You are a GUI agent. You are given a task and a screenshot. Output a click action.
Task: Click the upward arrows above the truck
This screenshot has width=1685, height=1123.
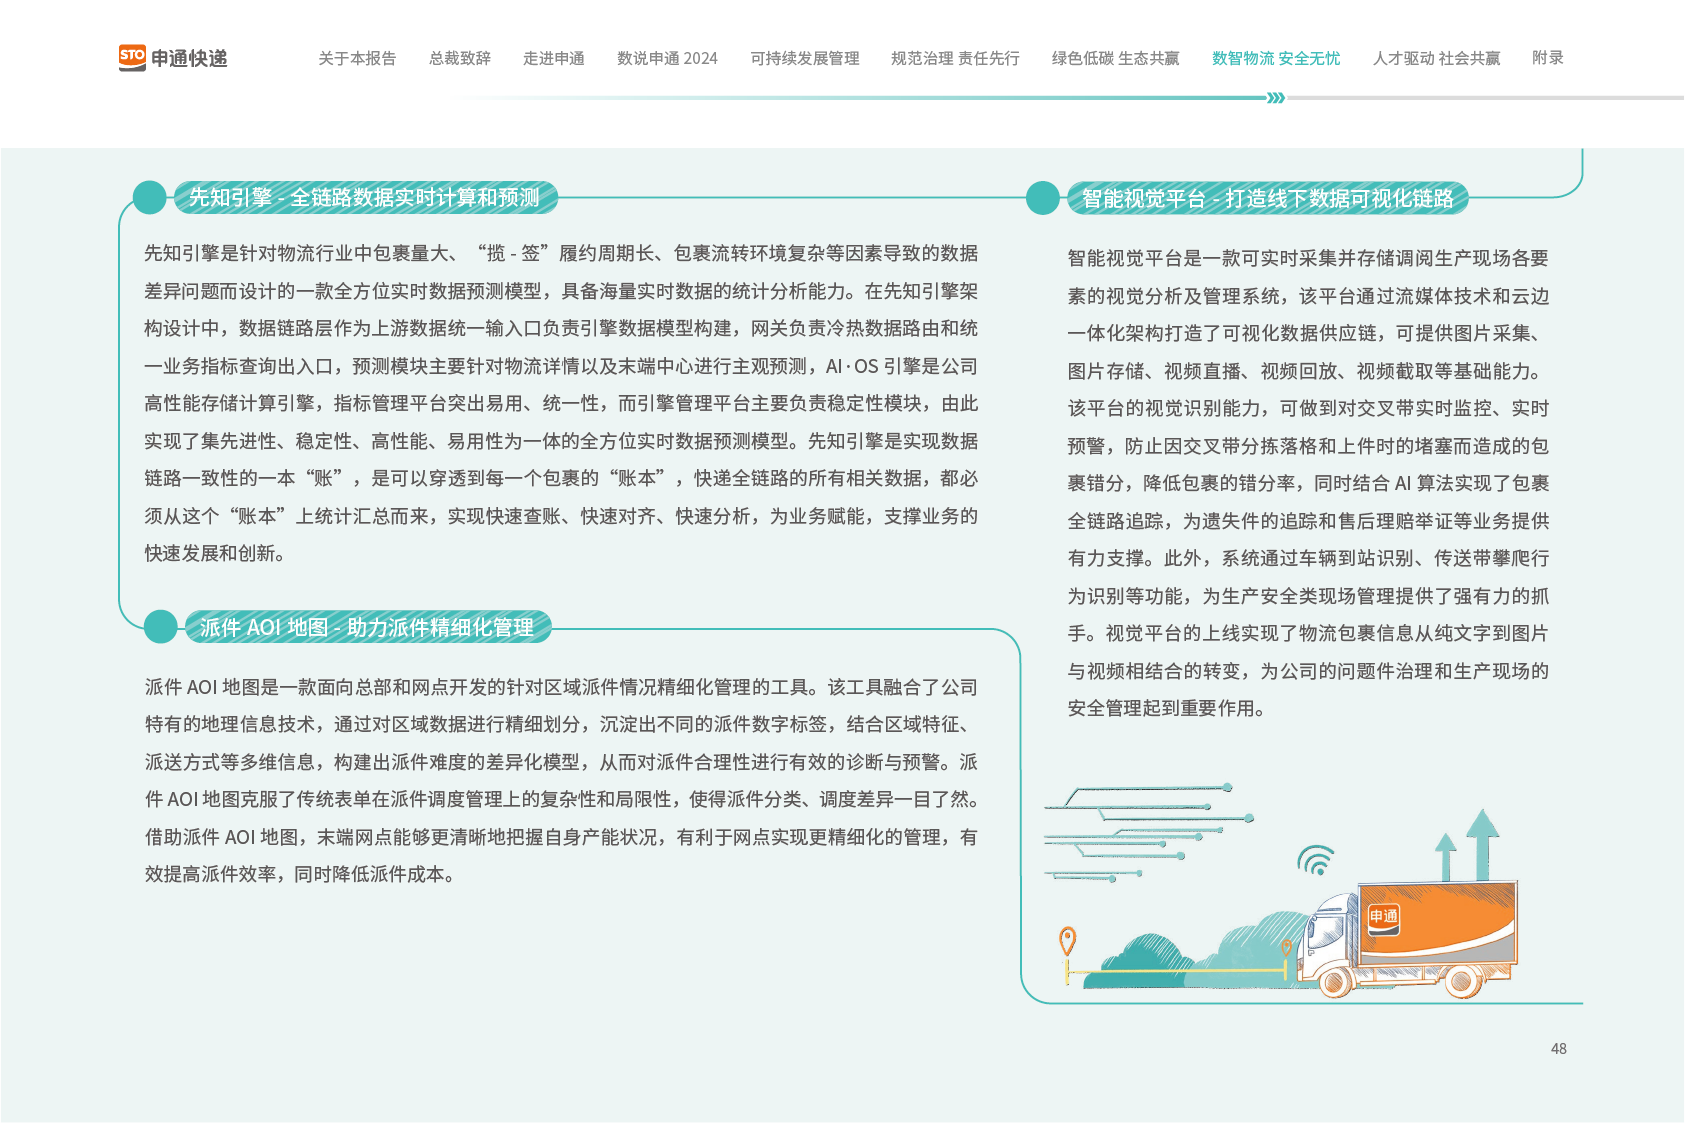(1468, 843)
